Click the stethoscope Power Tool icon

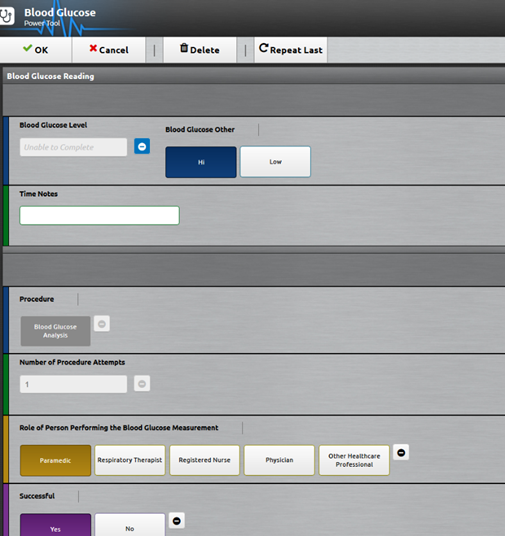pyautogui.click(x=6, y=16)
